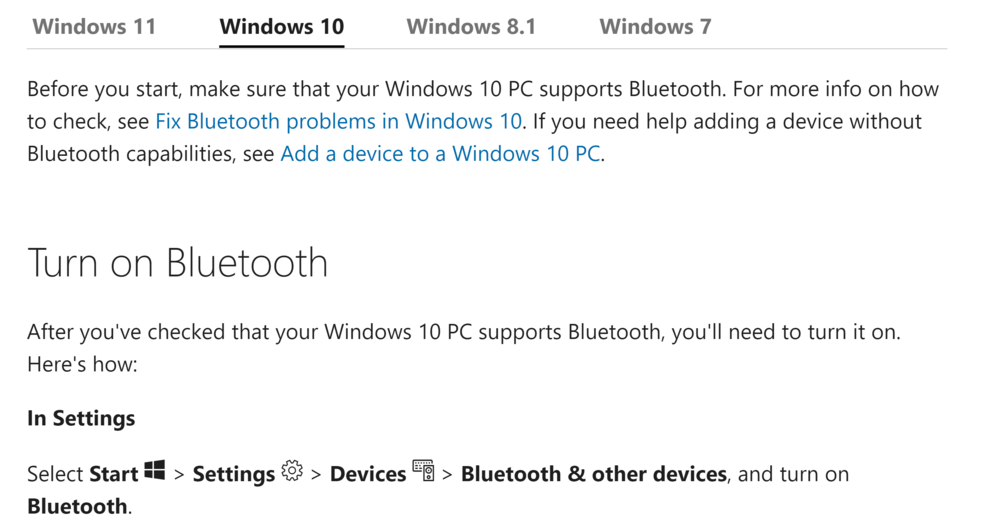1000x524 pixels.
Task: Select the Windows 10 tab
Action: (x=281, y=27)
